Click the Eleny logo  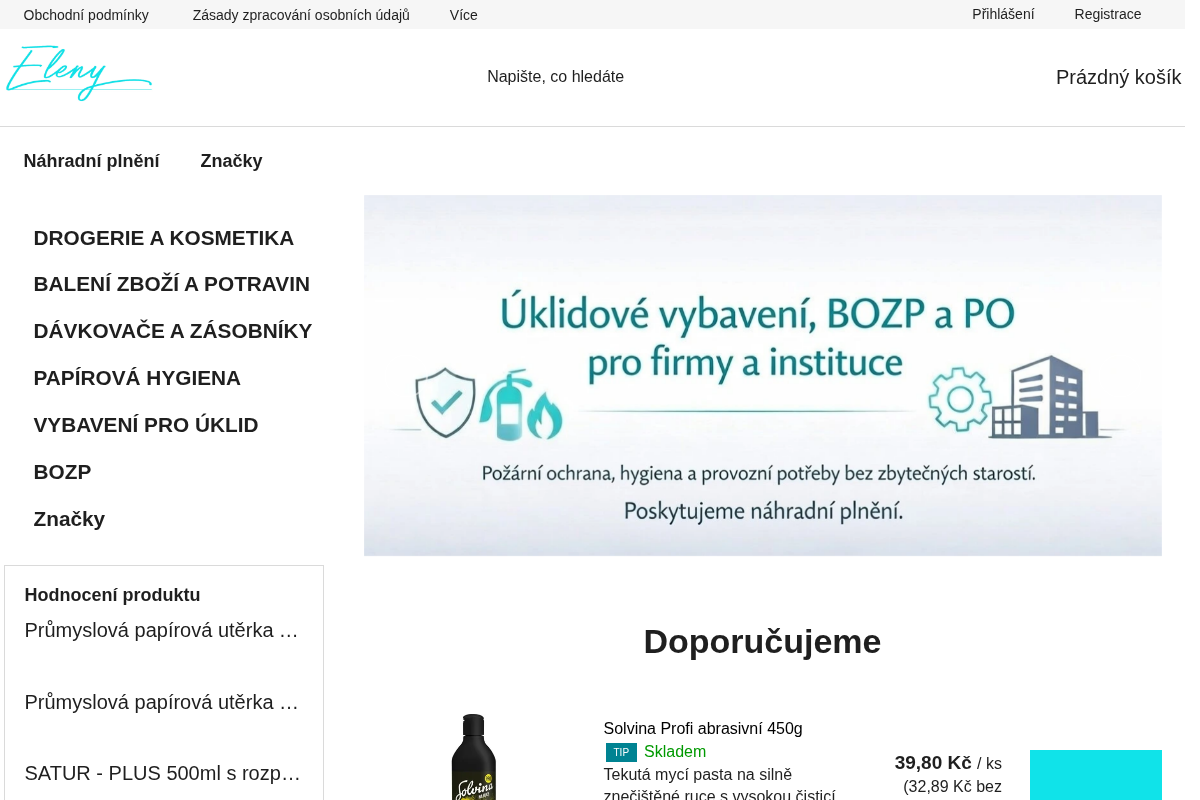coord(79,74)
